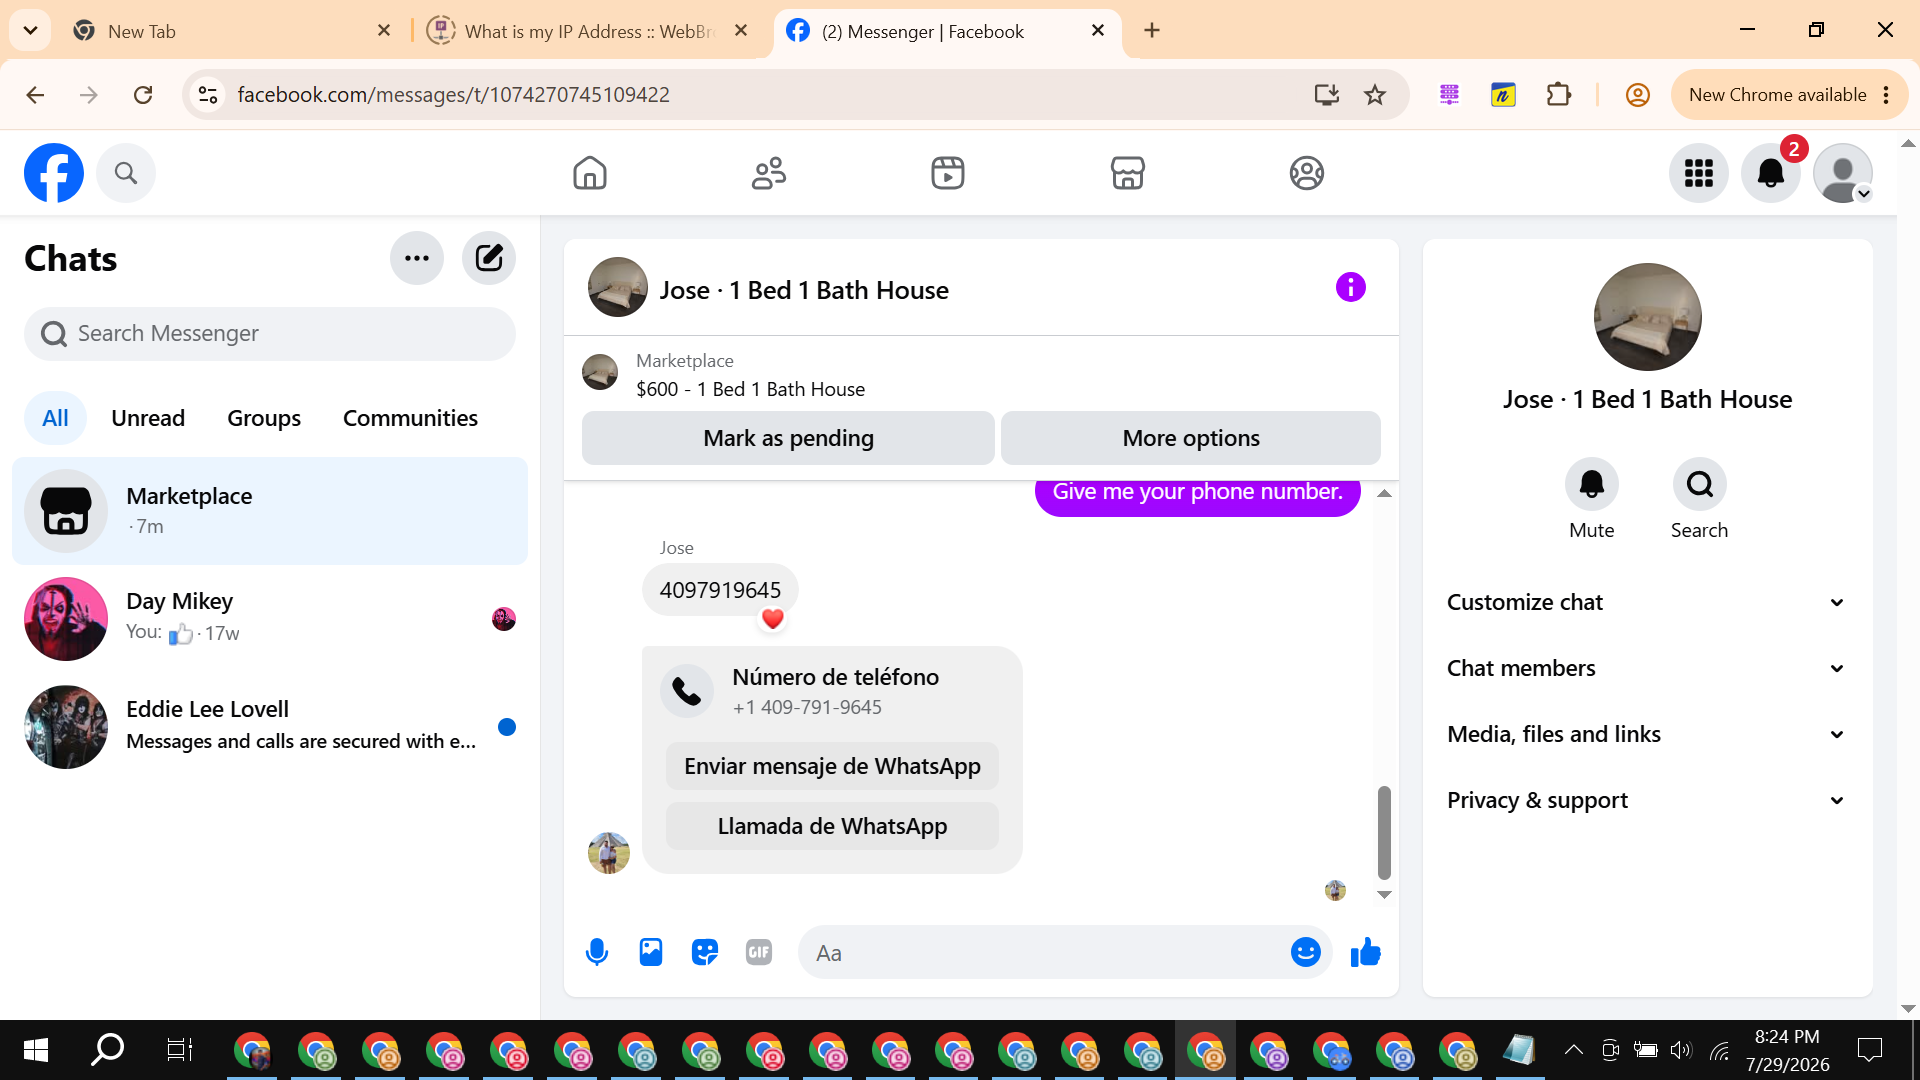Click the phone icon in the number card
The height and width of the screenshot is (1080, 1920).
[x=687, y=691]
